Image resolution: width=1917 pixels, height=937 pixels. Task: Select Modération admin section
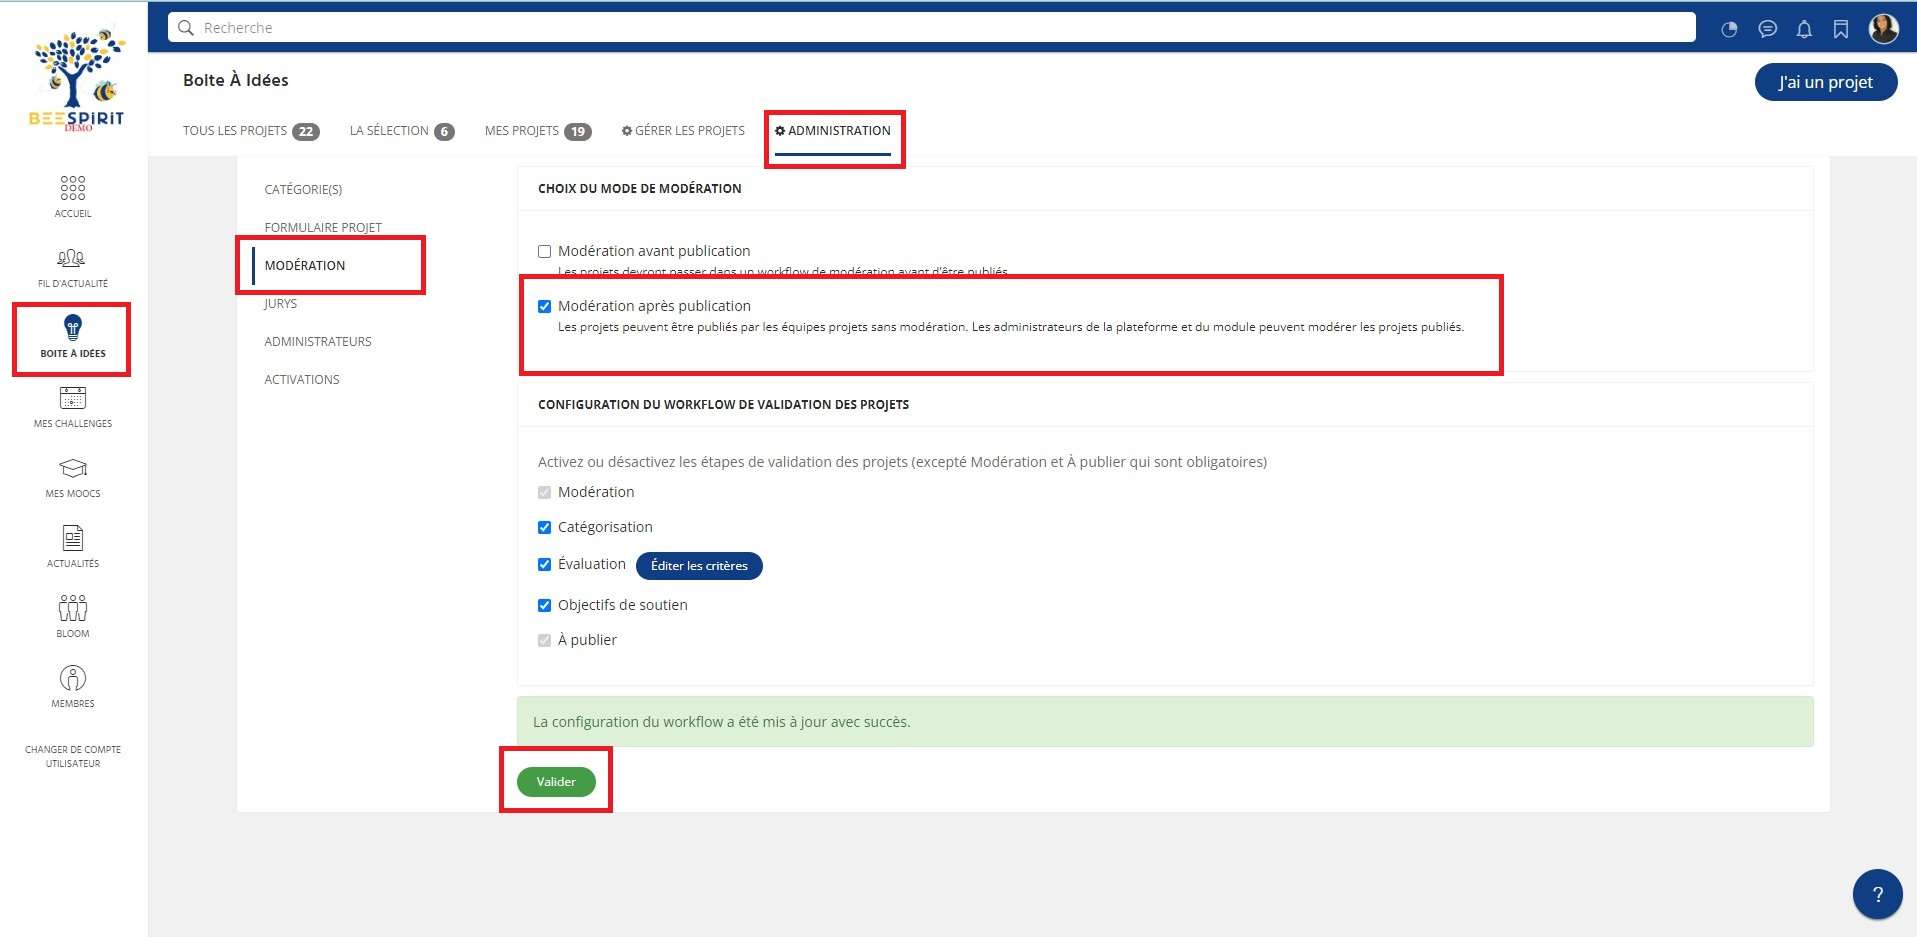coord(305,265)
